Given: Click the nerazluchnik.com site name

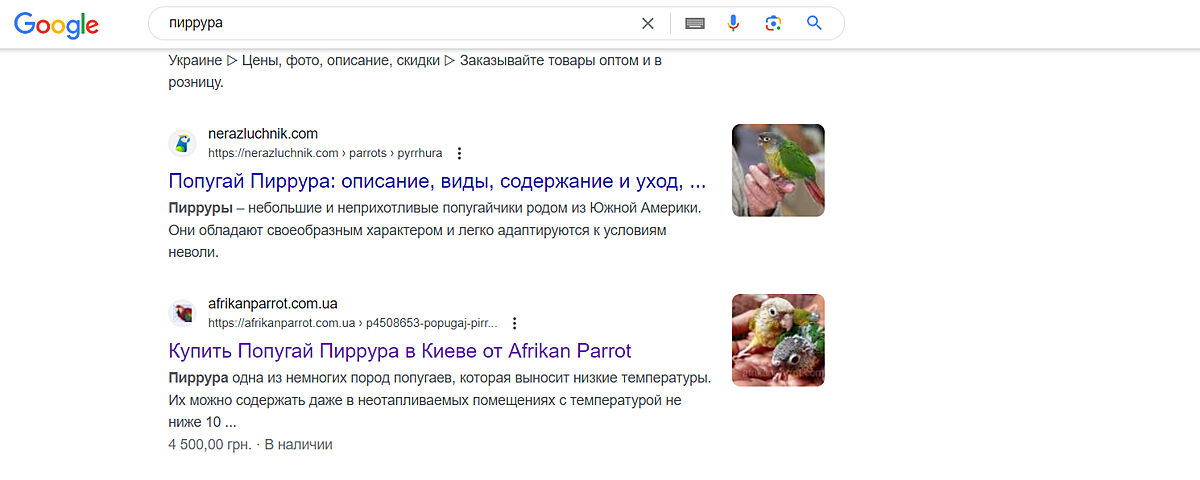Looking at the screenshot, I should pos(262,134).
